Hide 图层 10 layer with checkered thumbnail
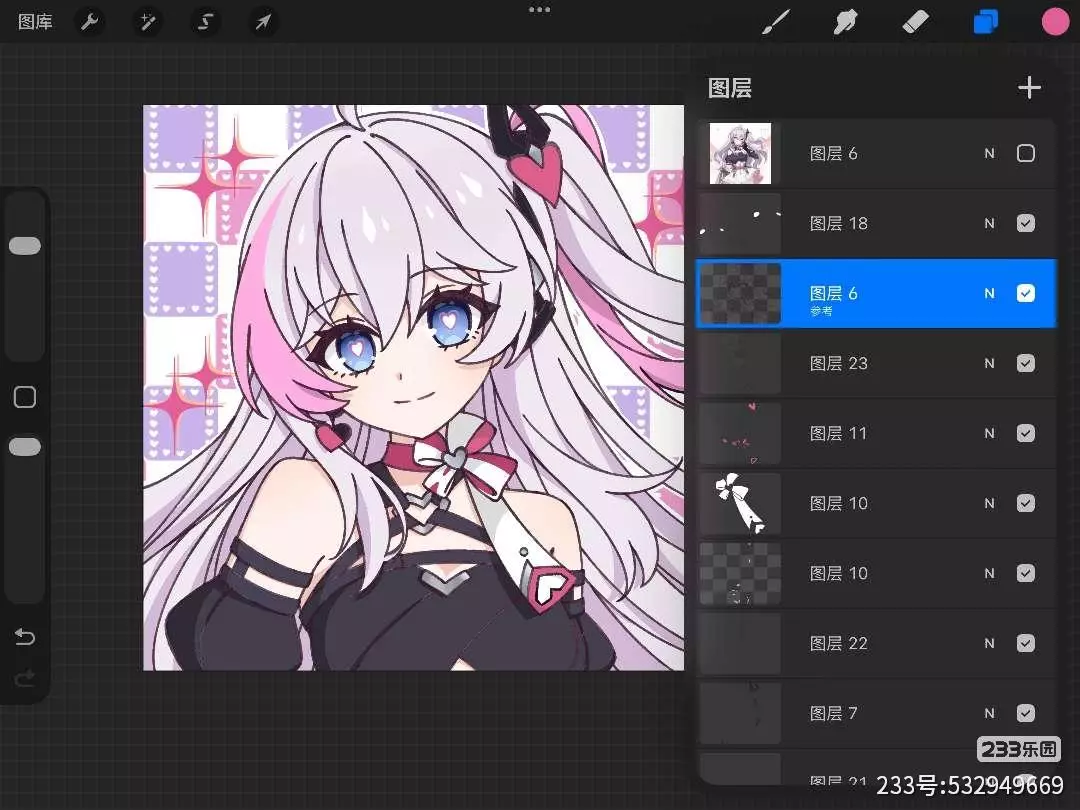The height and width of the screenshot is (810, 1080). pos(1026,573)
